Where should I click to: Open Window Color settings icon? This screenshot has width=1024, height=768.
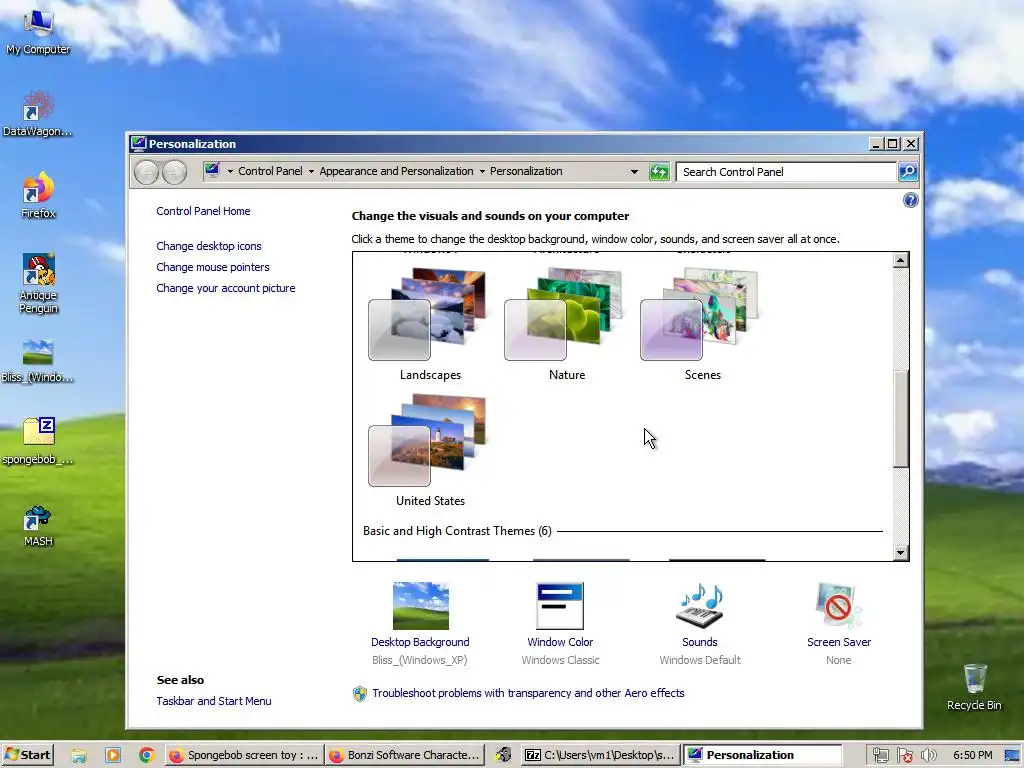(x=560, y=605)
